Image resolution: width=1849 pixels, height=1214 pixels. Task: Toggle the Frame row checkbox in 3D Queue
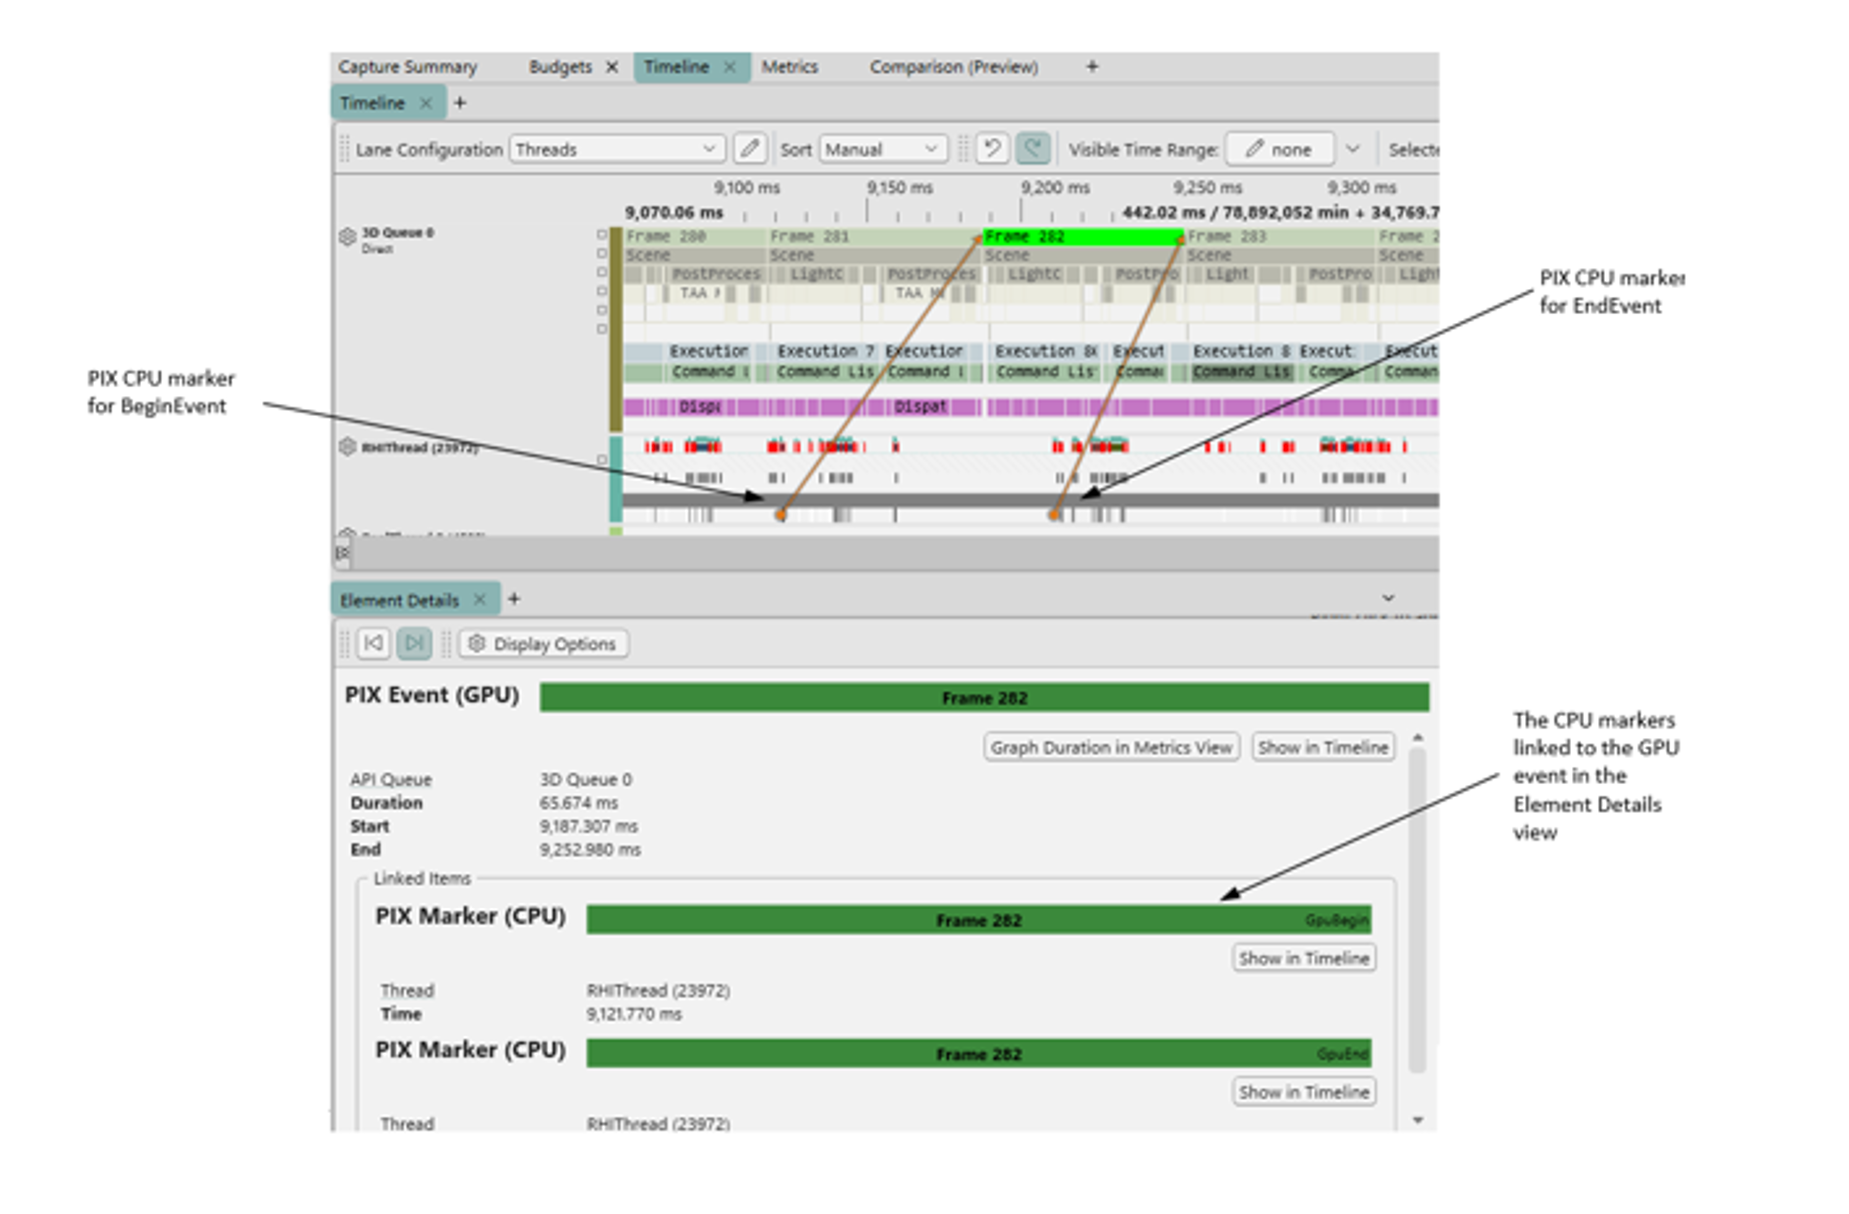pos(602,235)
